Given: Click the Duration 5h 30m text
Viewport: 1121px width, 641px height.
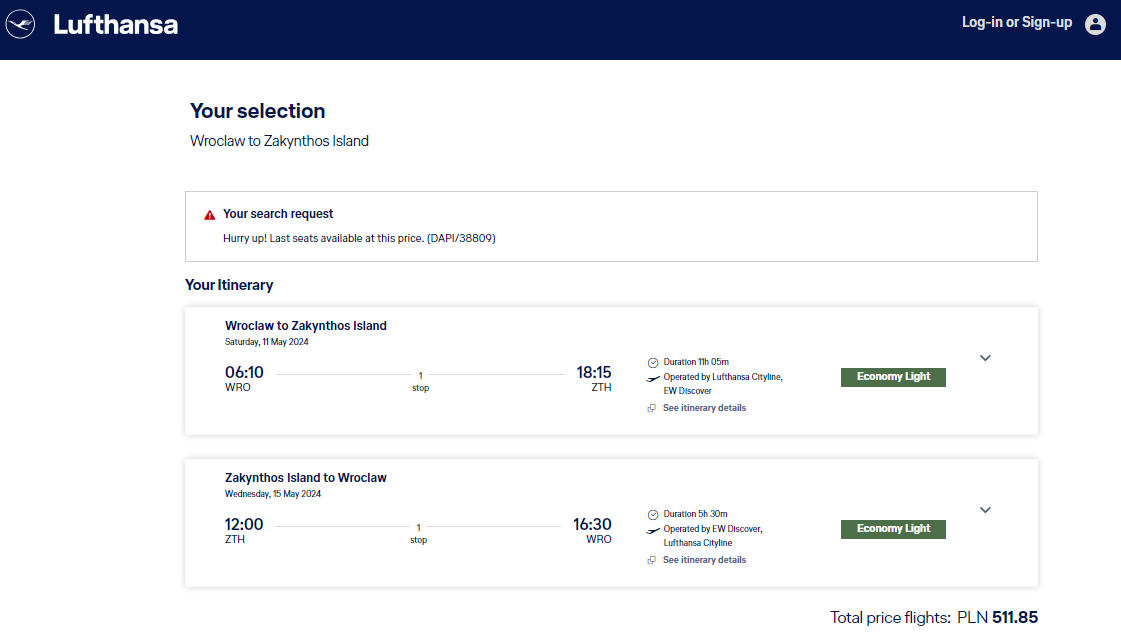Looking at the screenshot, I should pos(696,515).
